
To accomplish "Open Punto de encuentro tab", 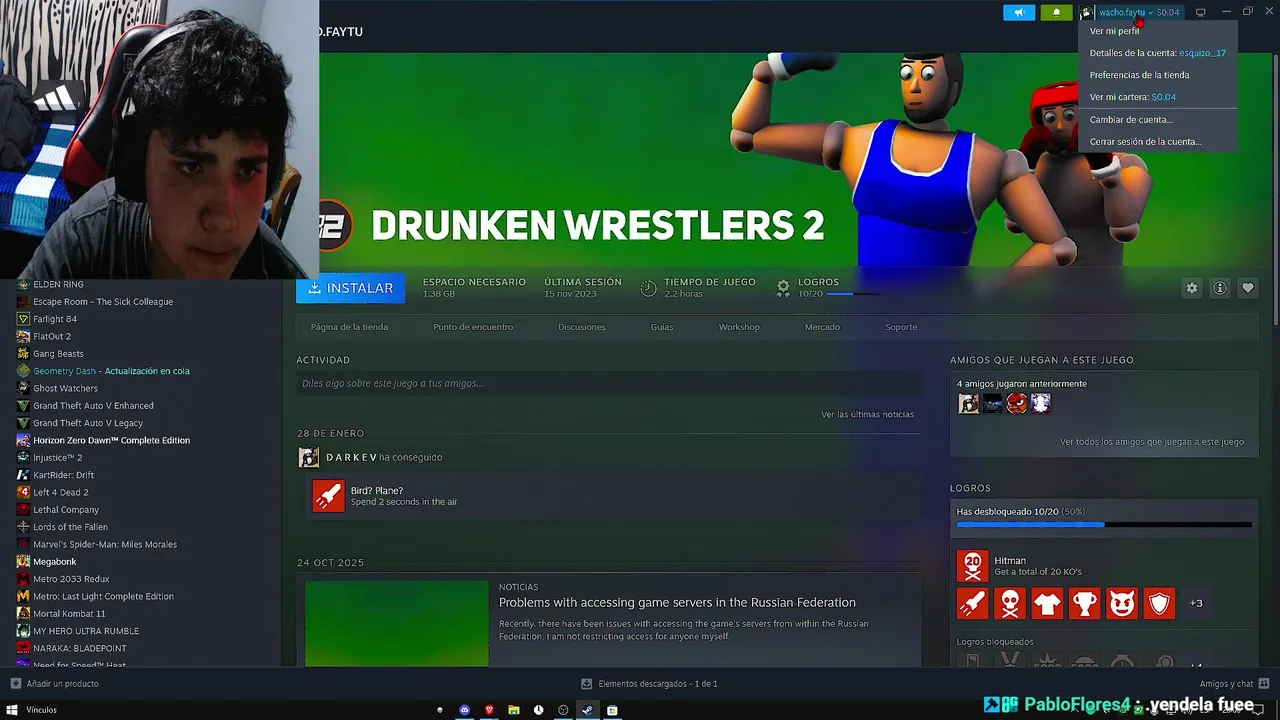I will (473, 327).
